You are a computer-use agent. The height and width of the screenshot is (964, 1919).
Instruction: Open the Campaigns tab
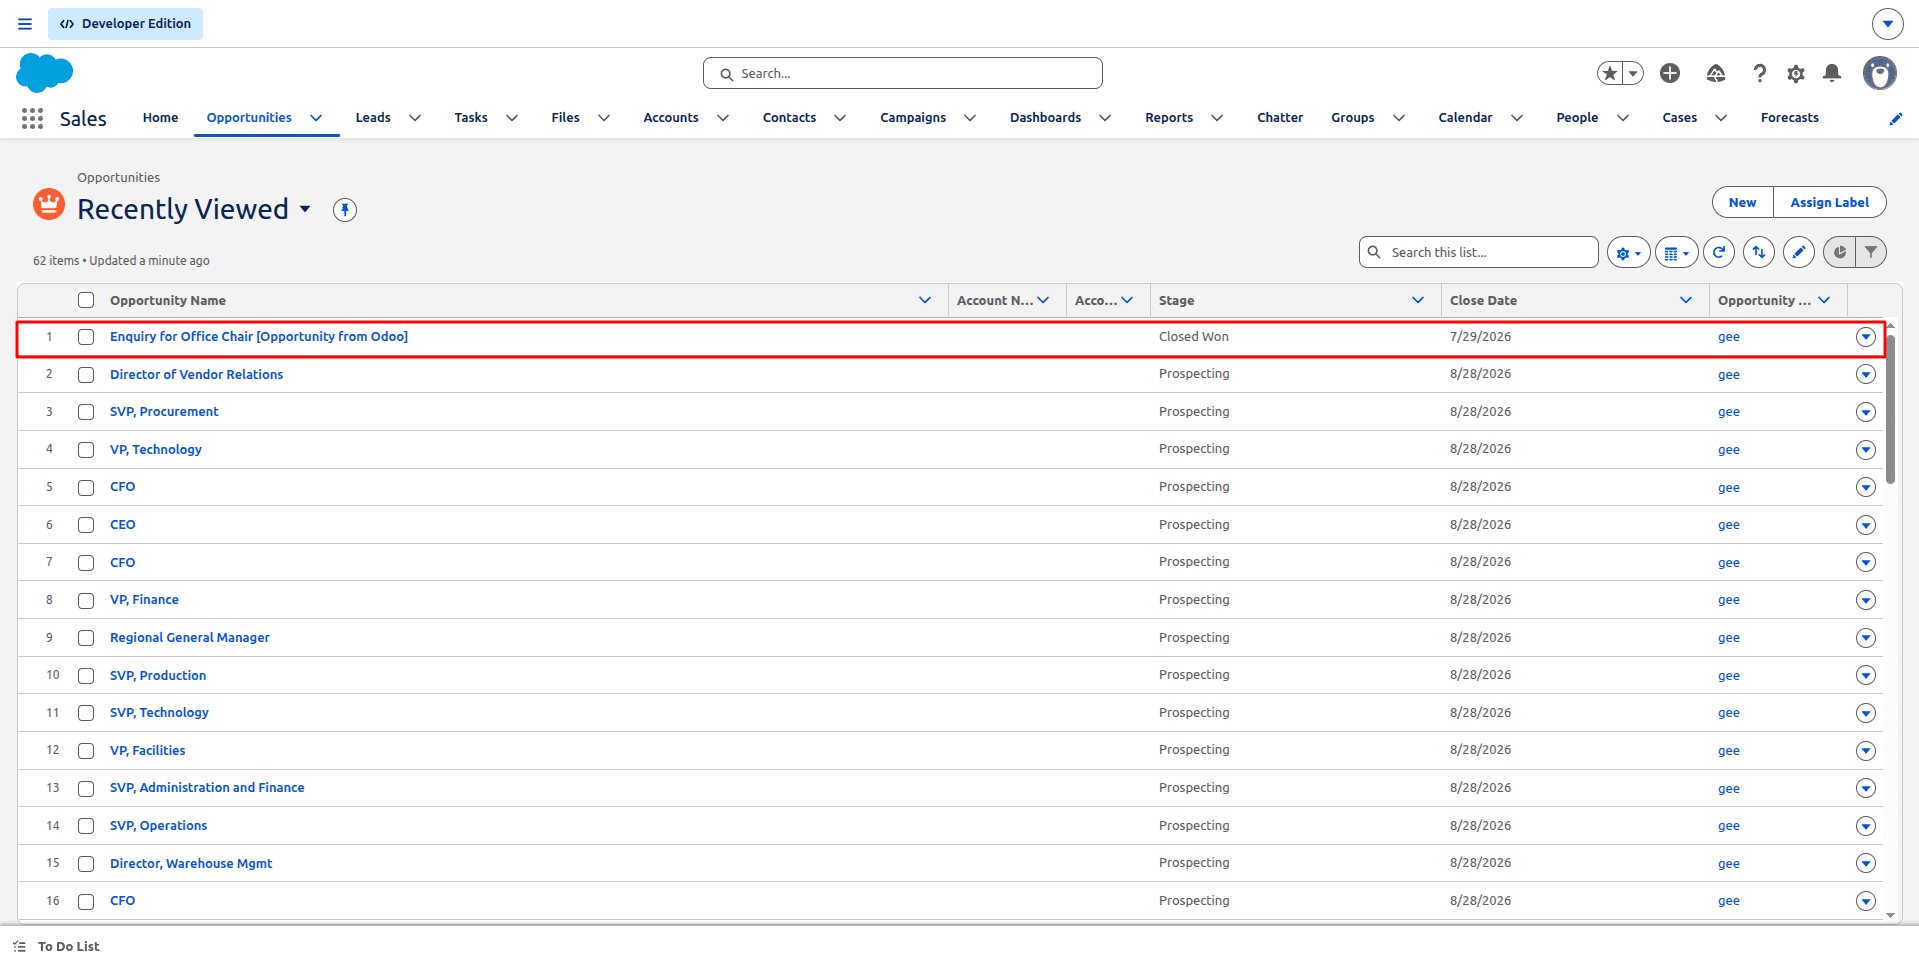tap(913, 118)
